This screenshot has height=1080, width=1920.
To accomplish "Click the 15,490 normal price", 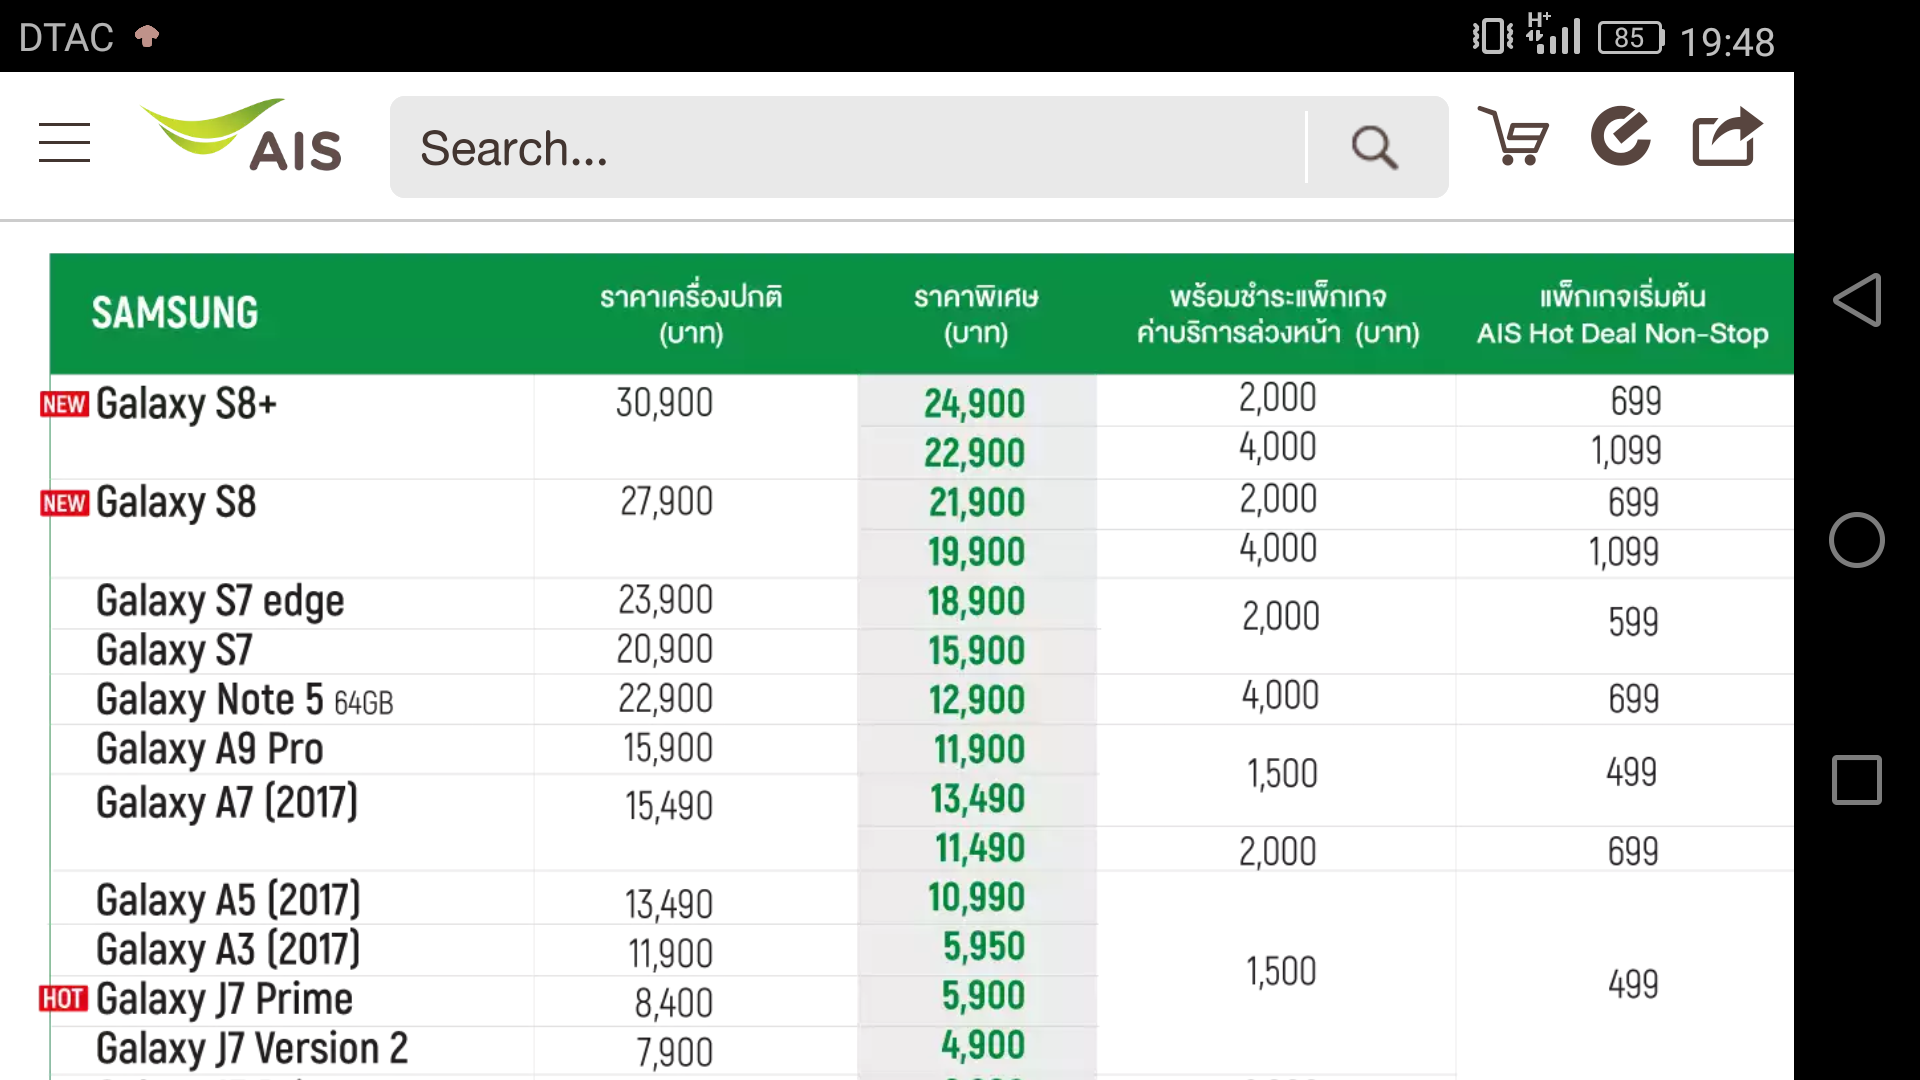I will pos(669,806).
